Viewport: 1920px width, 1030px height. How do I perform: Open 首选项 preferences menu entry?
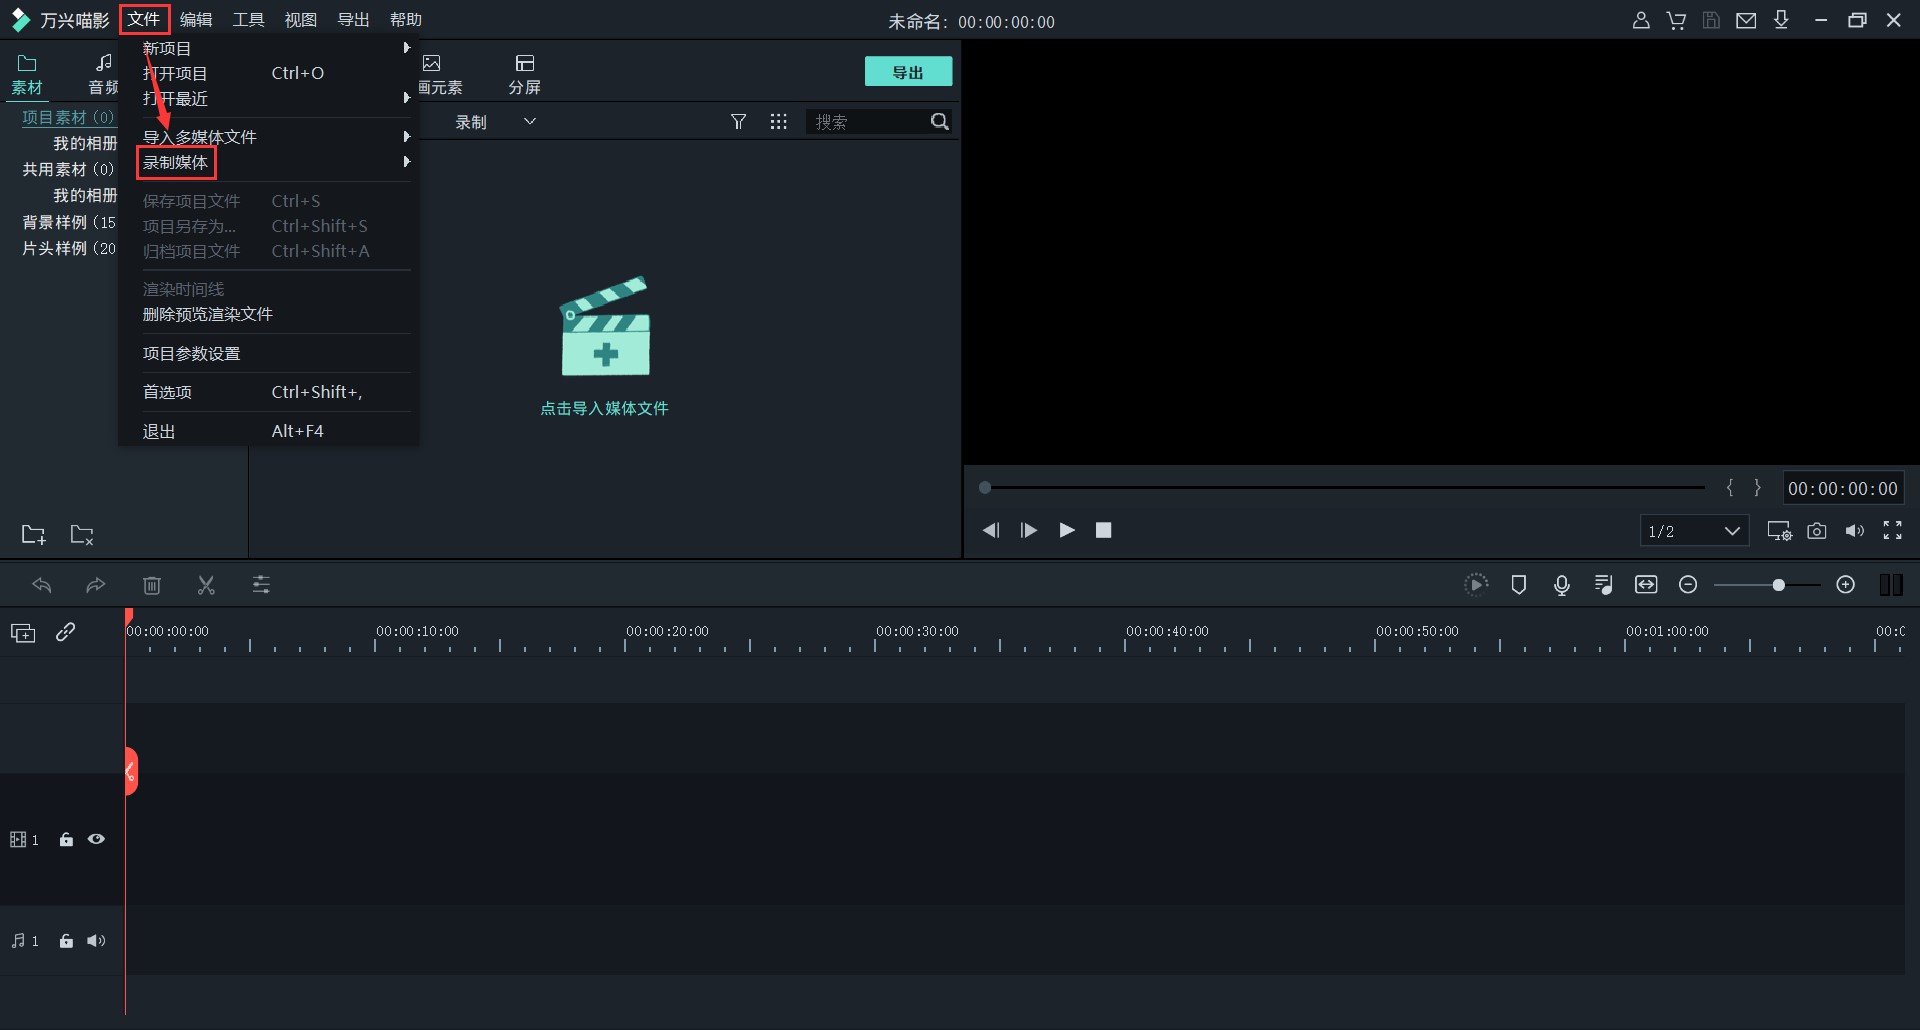(168, 392)
